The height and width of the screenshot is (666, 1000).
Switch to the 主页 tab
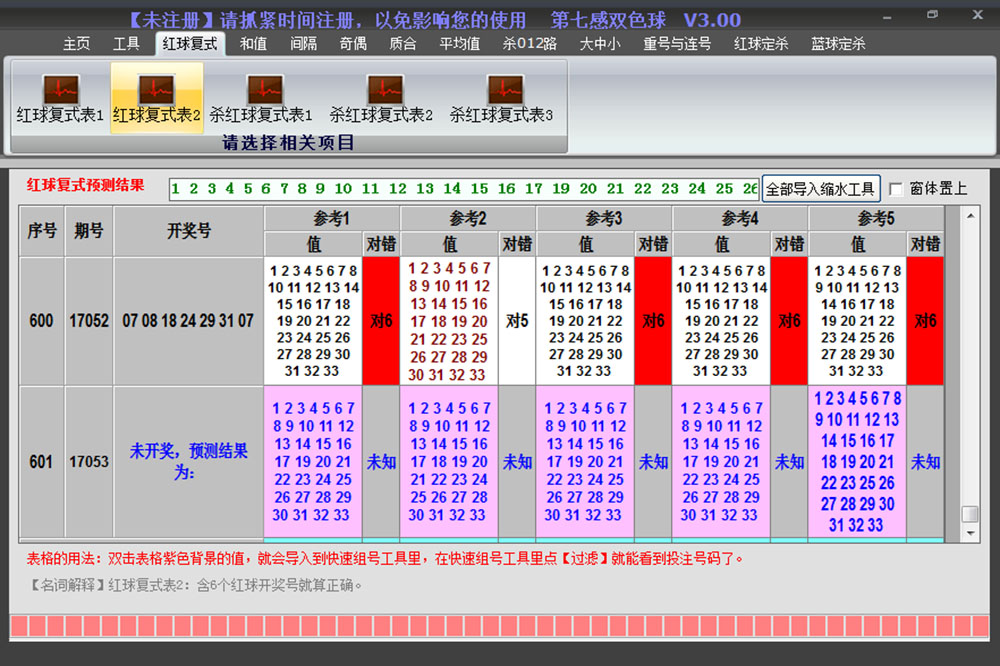77,43
